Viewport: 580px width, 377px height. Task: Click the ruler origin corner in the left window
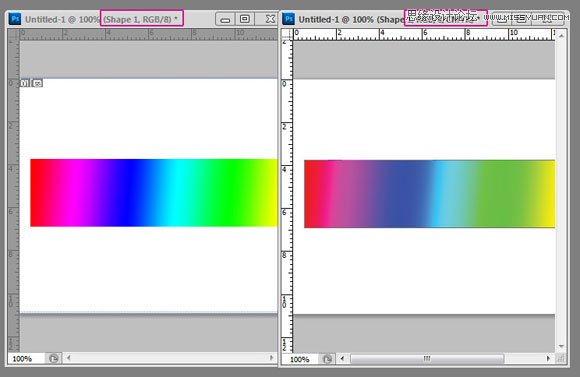point(13,34)
